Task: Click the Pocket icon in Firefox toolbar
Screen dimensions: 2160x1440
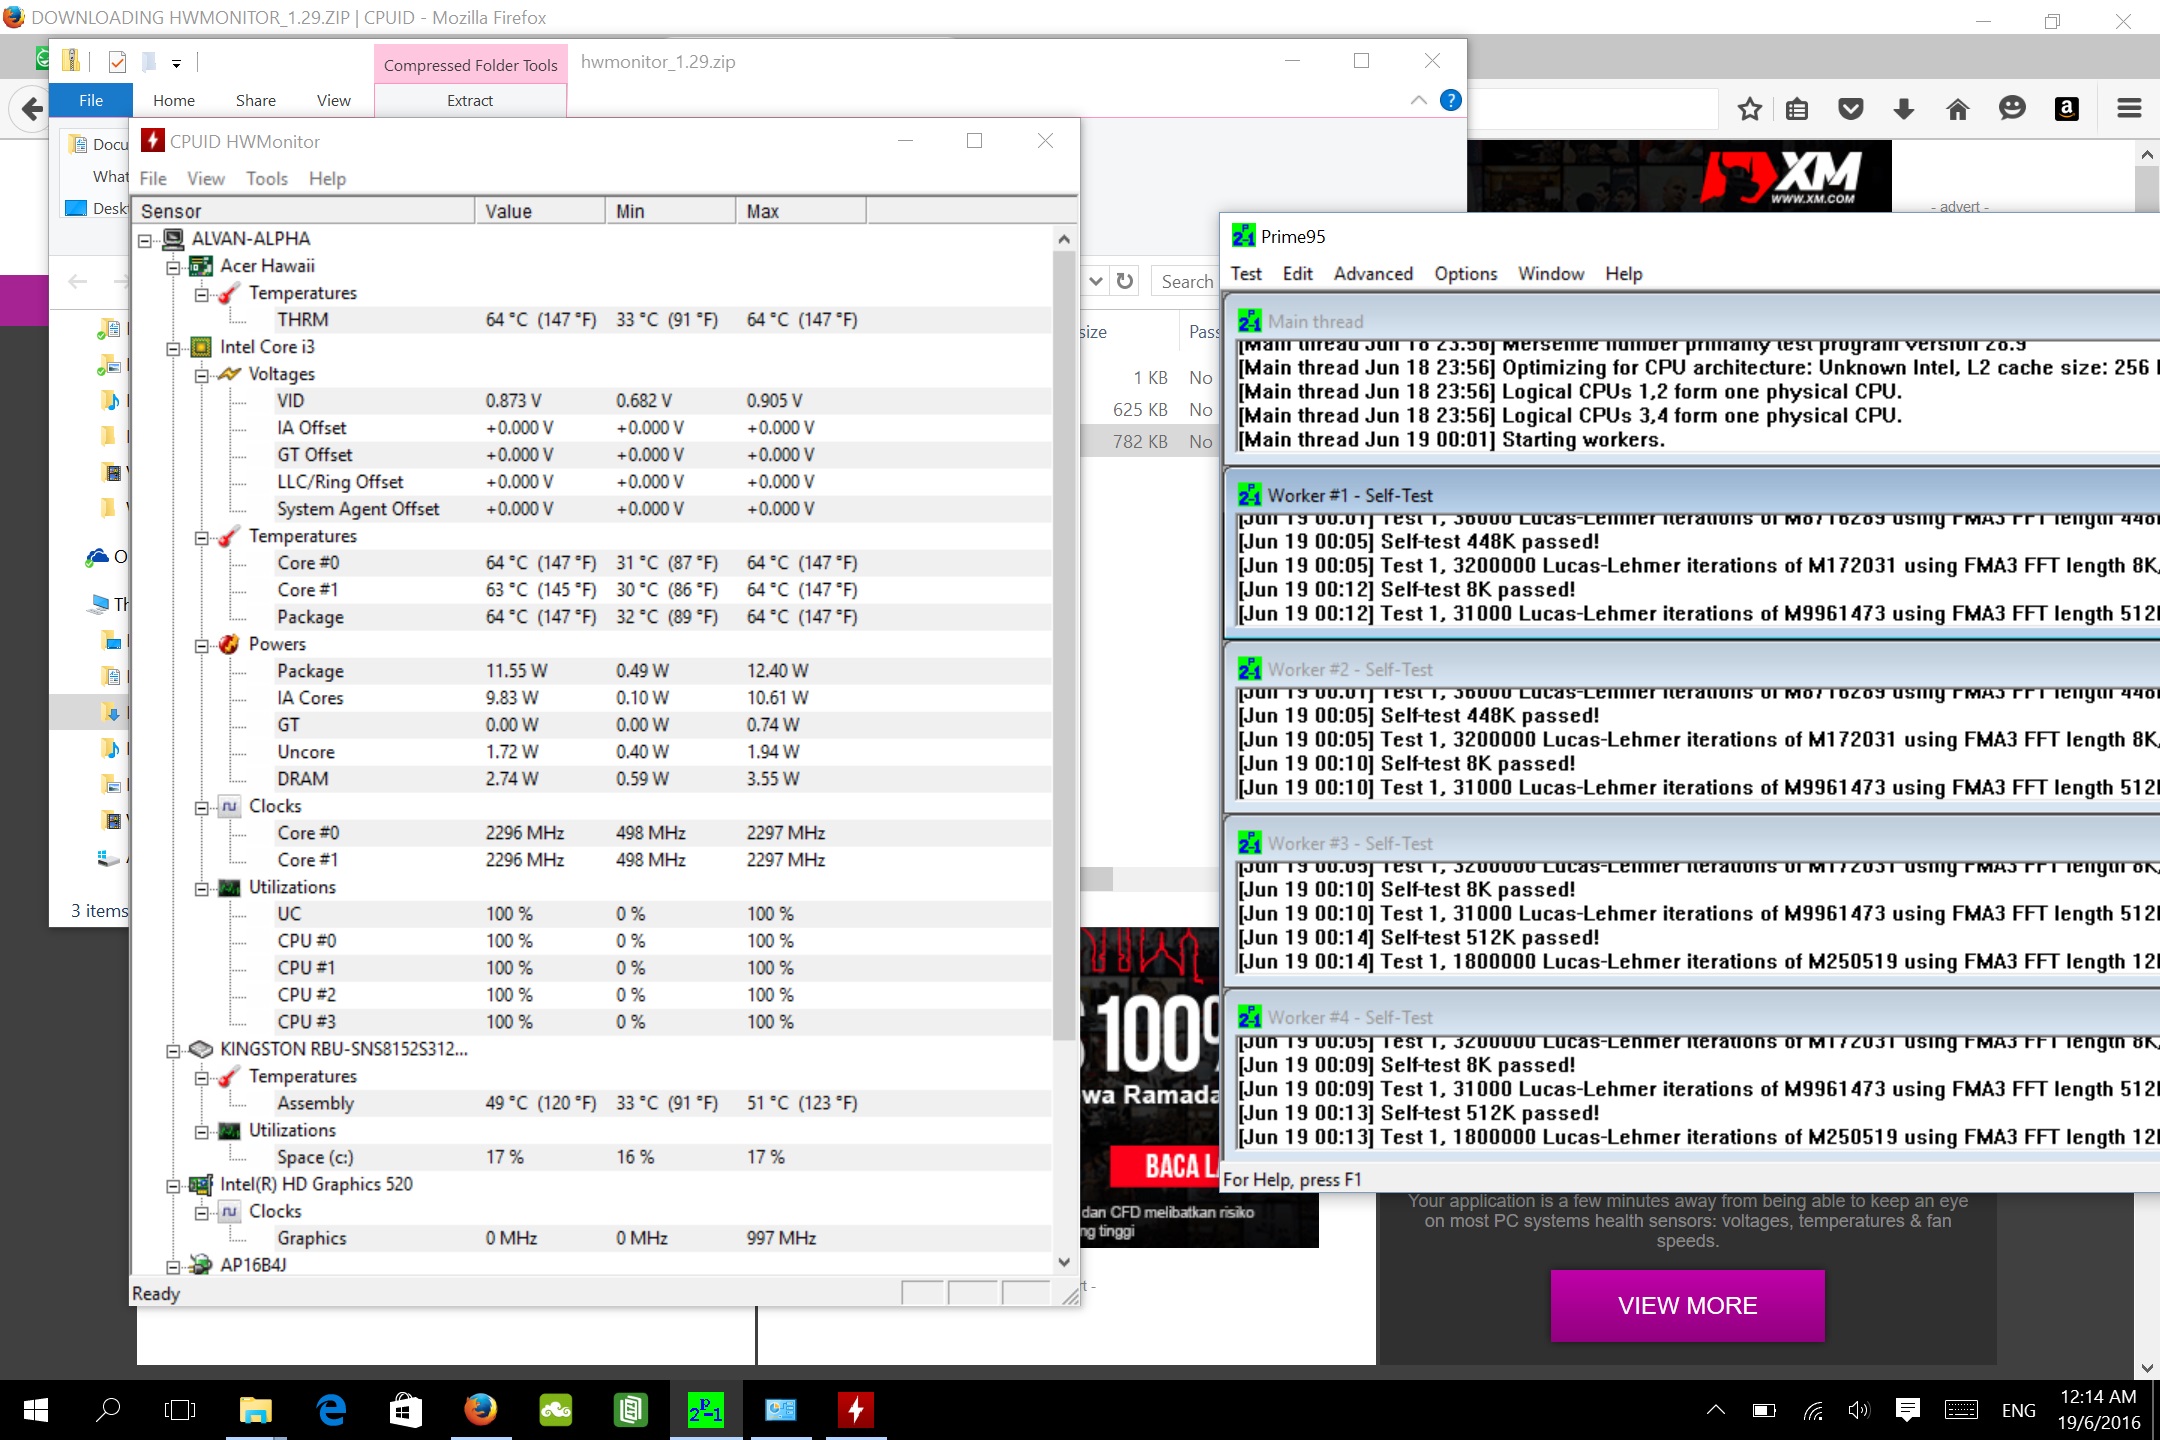Action: click(x=1851, y=109)
